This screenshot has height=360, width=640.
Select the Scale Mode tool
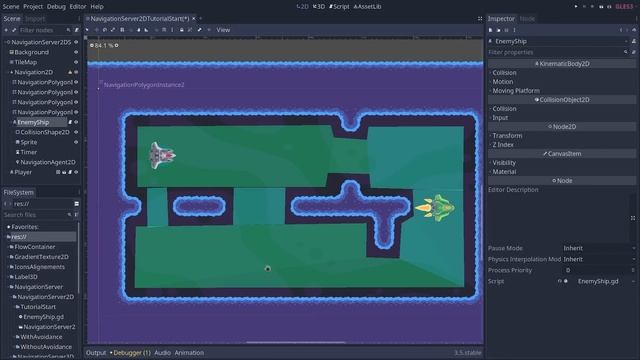click(113, 30)
